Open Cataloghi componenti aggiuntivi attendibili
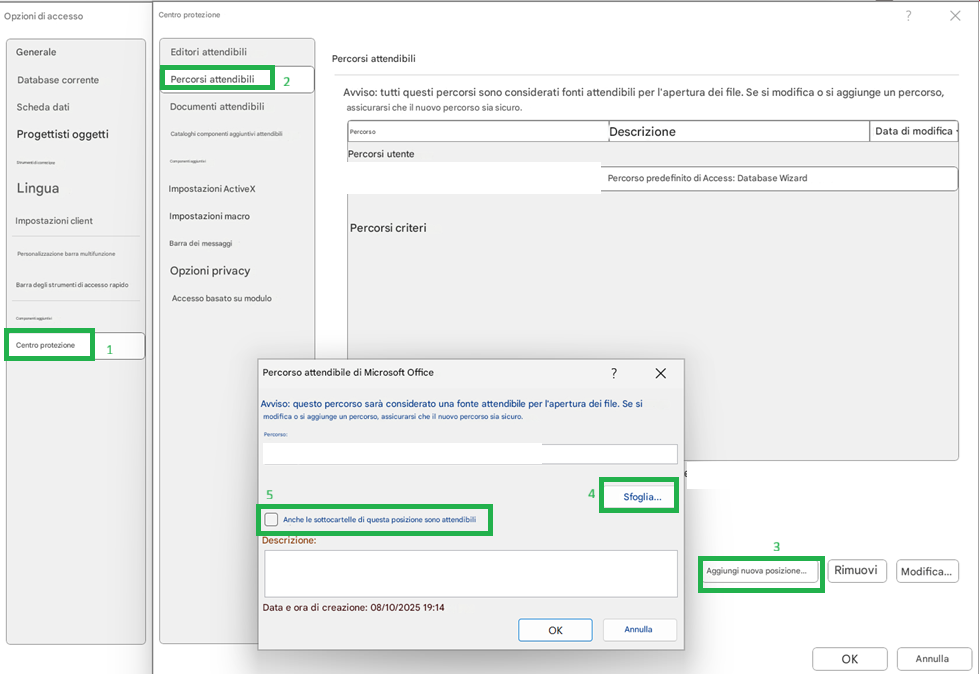Viewport: 980px width, 674px height. click(x=226, y=134)
